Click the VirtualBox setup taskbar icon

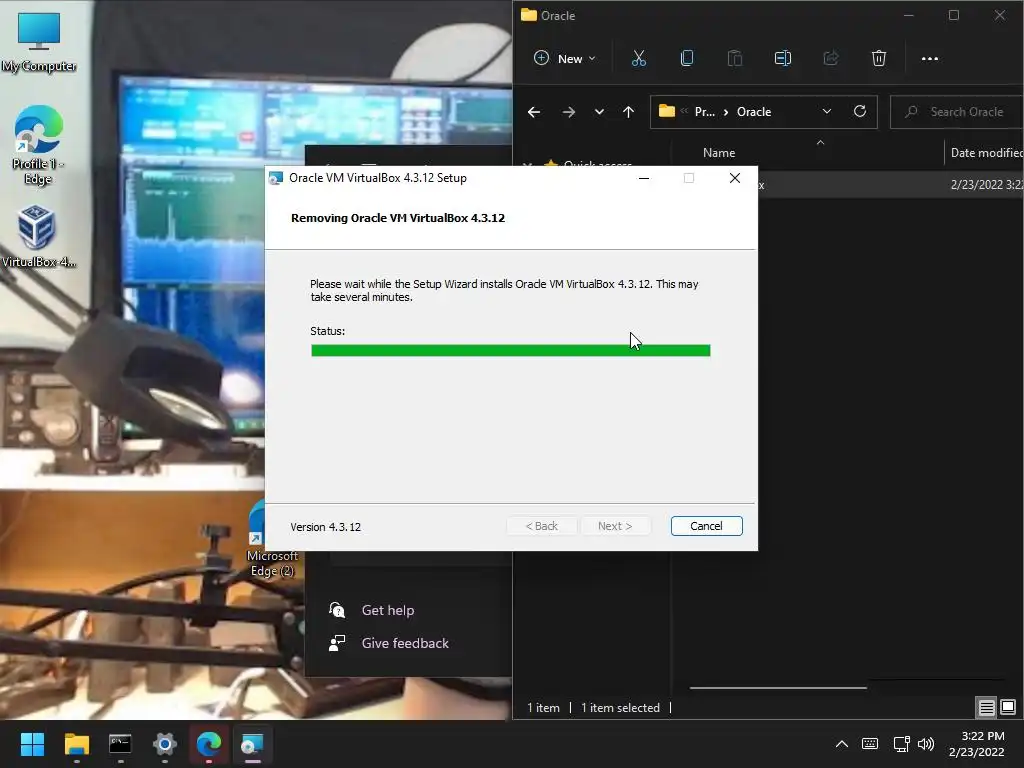click(252, 744)
